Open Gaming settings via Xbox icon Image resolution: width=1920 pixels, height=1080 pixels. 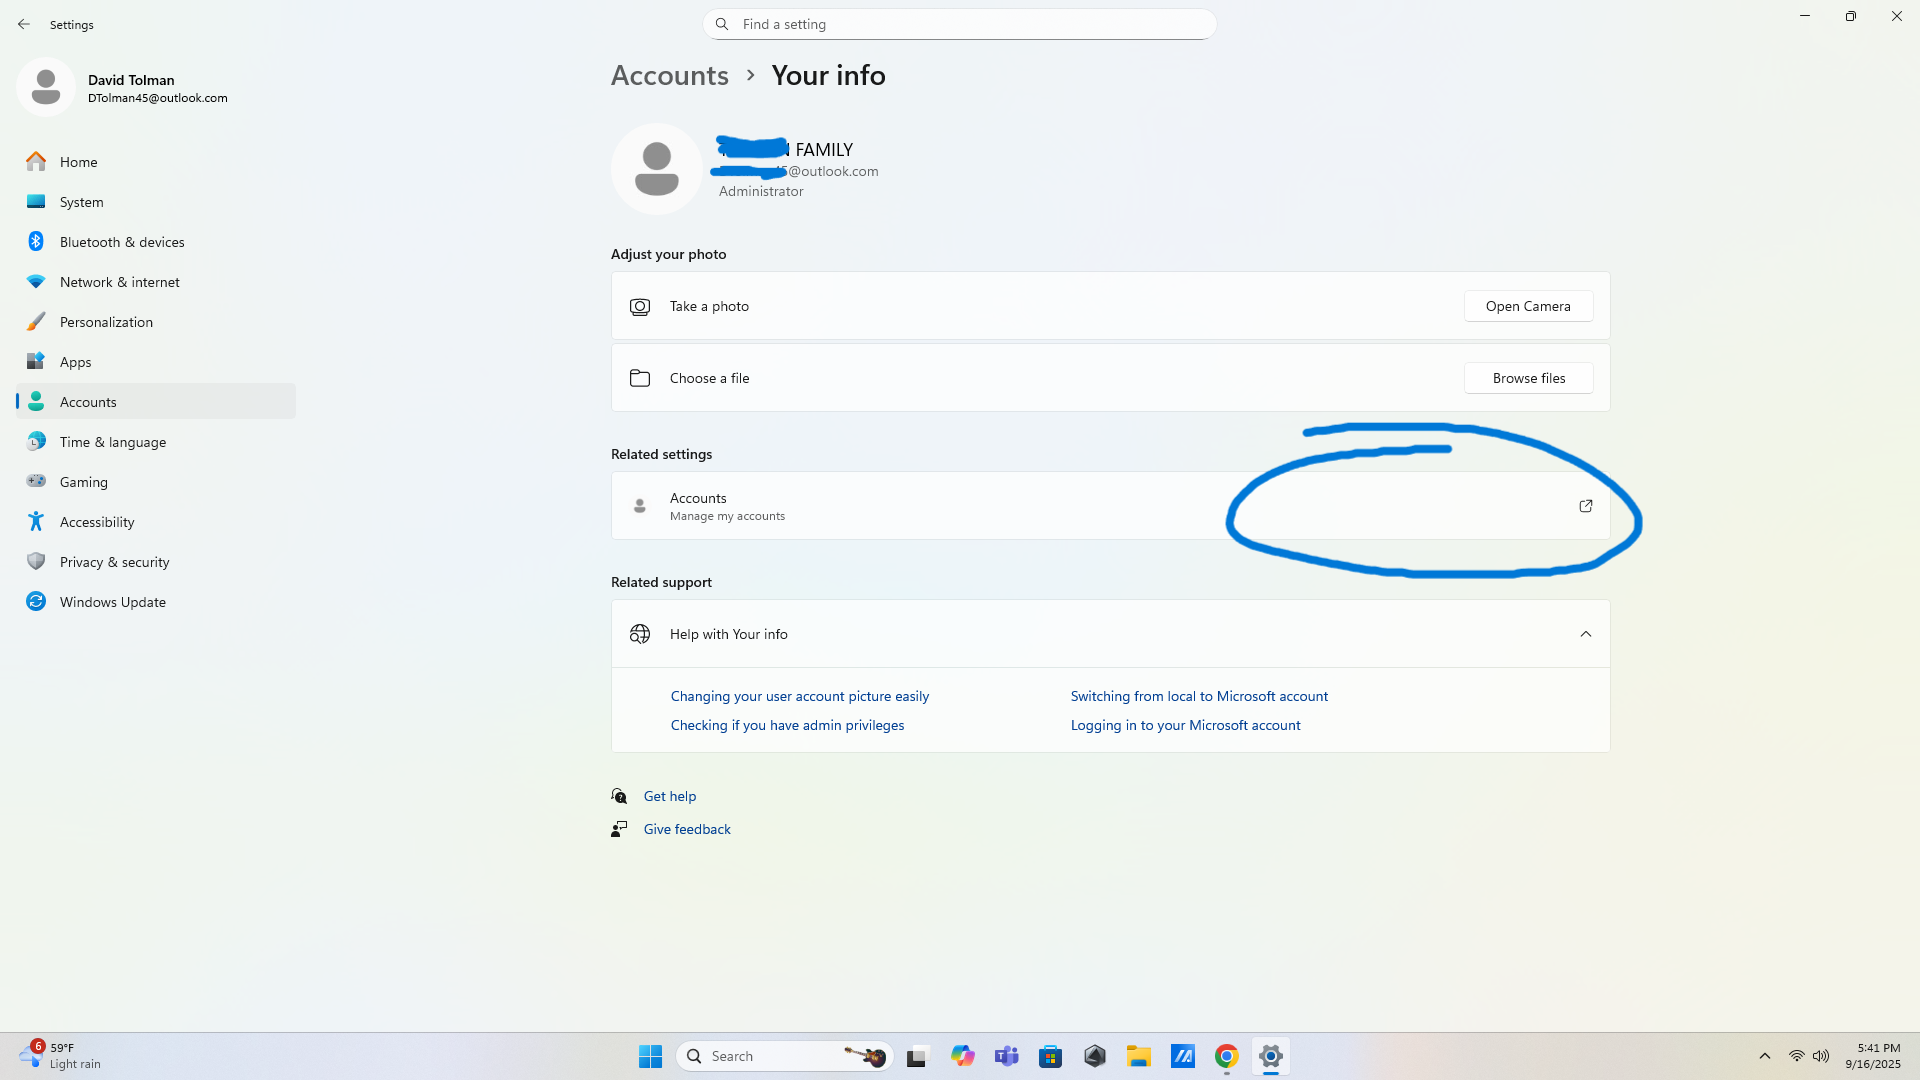click(36, 481)
